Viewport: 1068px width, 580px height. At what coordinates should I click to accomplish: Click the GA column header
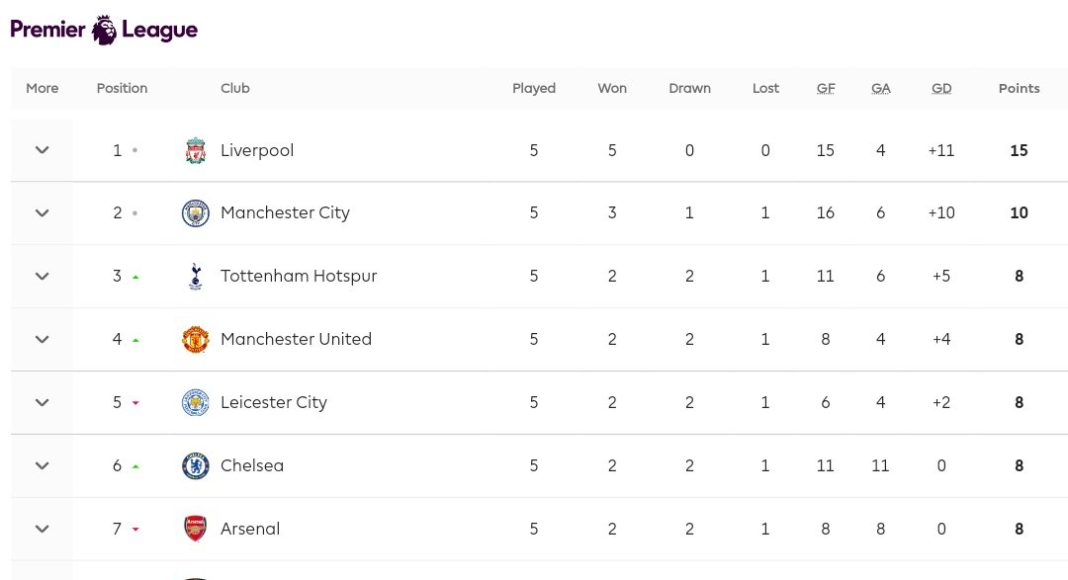(x=880, y=88)
